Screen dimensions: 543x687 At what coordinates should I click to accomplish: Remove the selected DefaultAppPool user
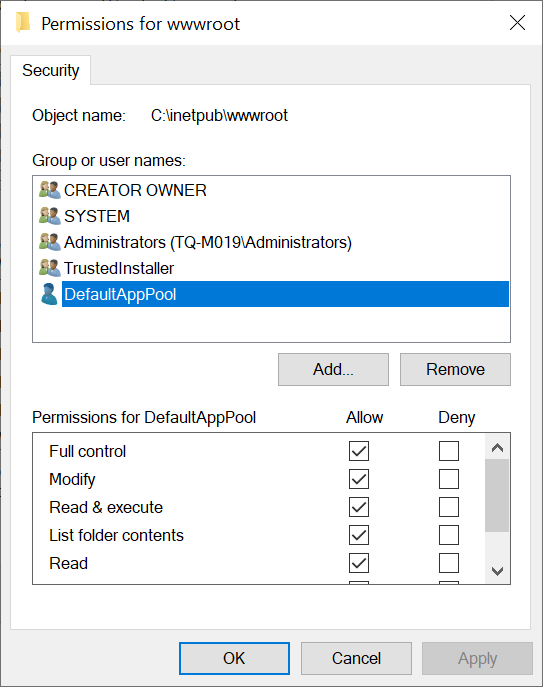[455, 369]
